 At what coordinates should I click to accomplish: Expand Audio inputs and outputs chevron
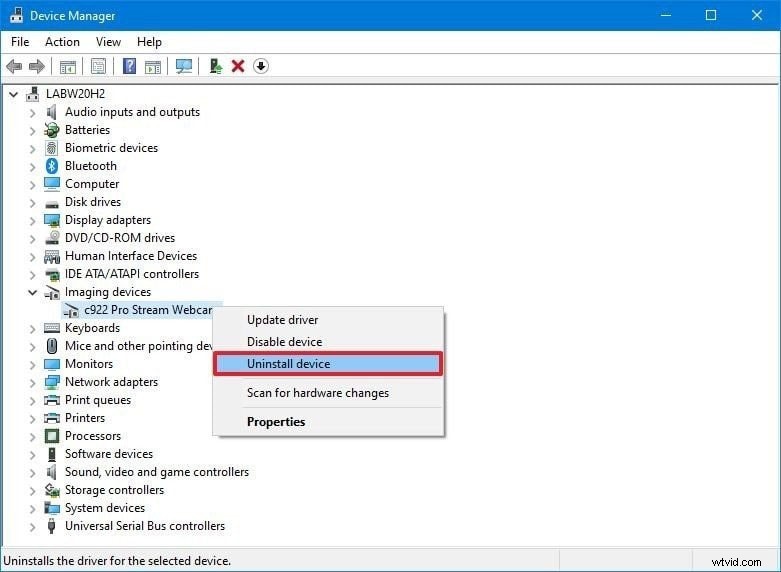pos(33,113)
